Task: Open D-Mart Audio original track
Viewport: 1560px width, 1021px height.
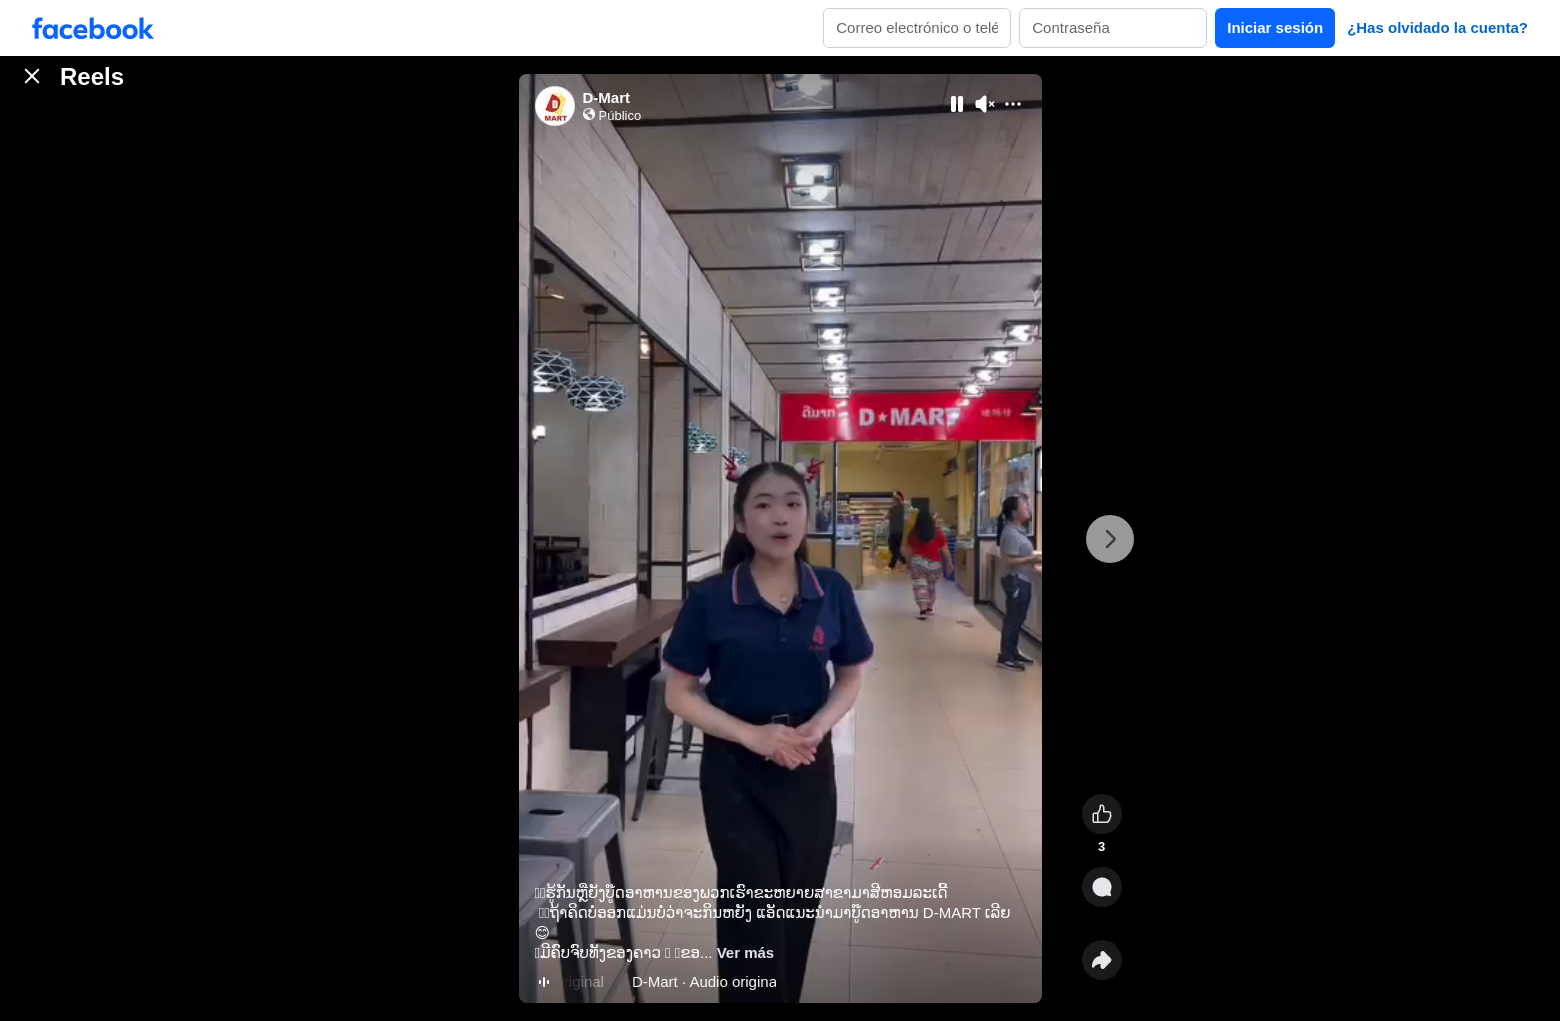Action: pos(704,982)
